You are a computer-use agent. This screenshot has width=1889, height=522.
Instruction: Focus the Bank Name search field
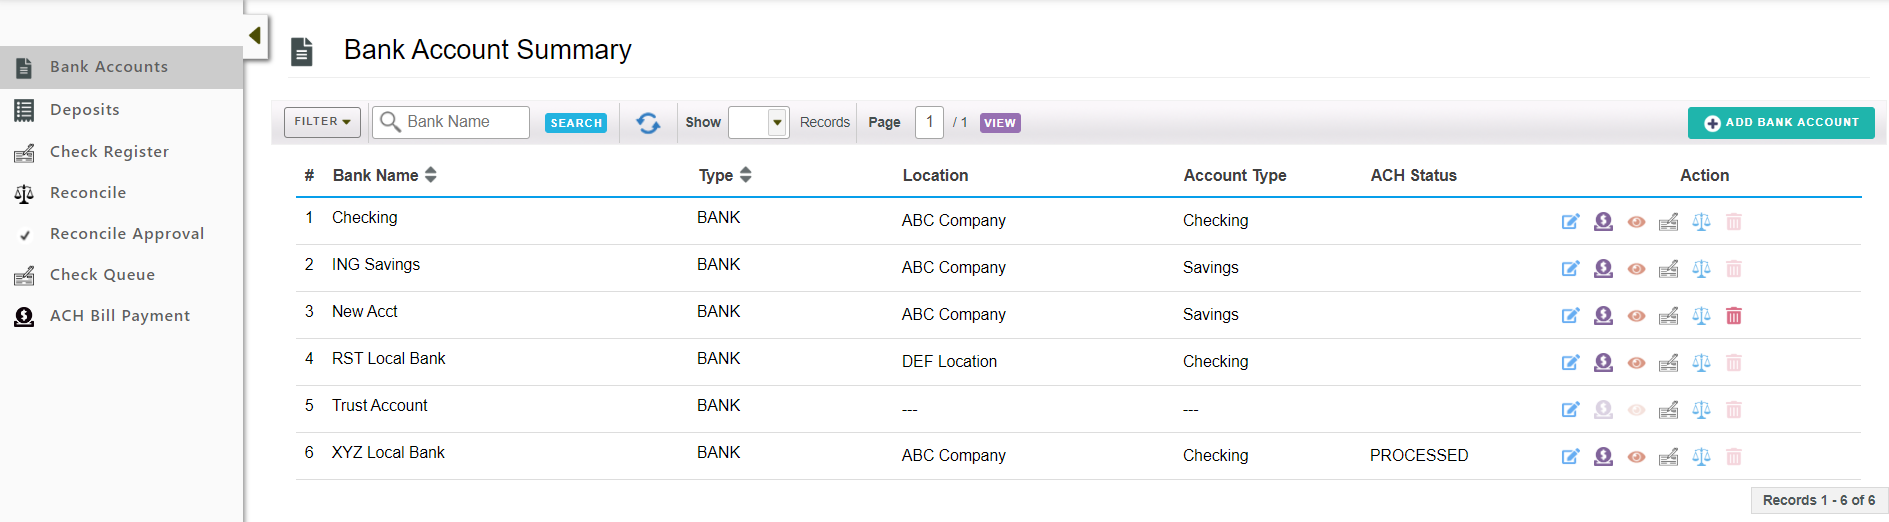pos(451,122)
